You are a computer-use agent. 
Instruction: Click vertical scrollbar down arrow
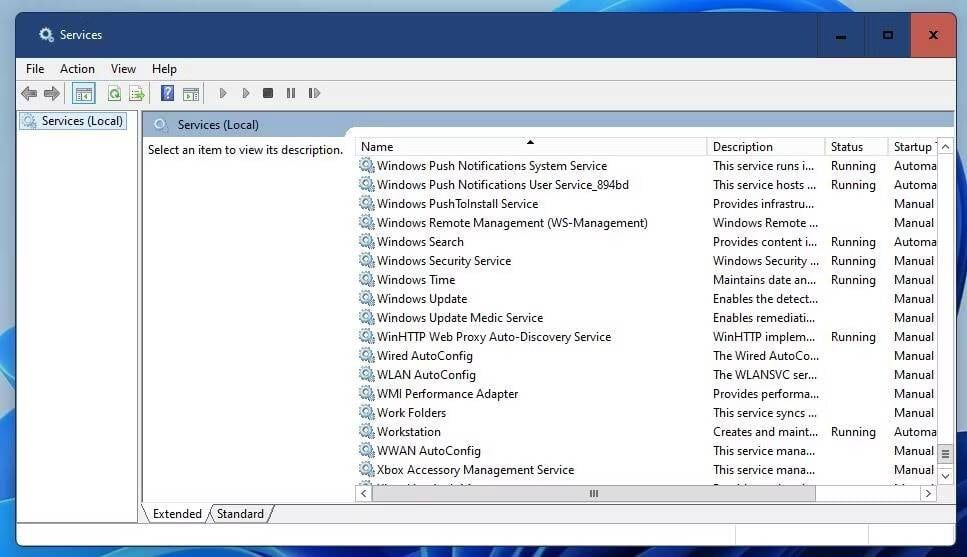(945, 476)
